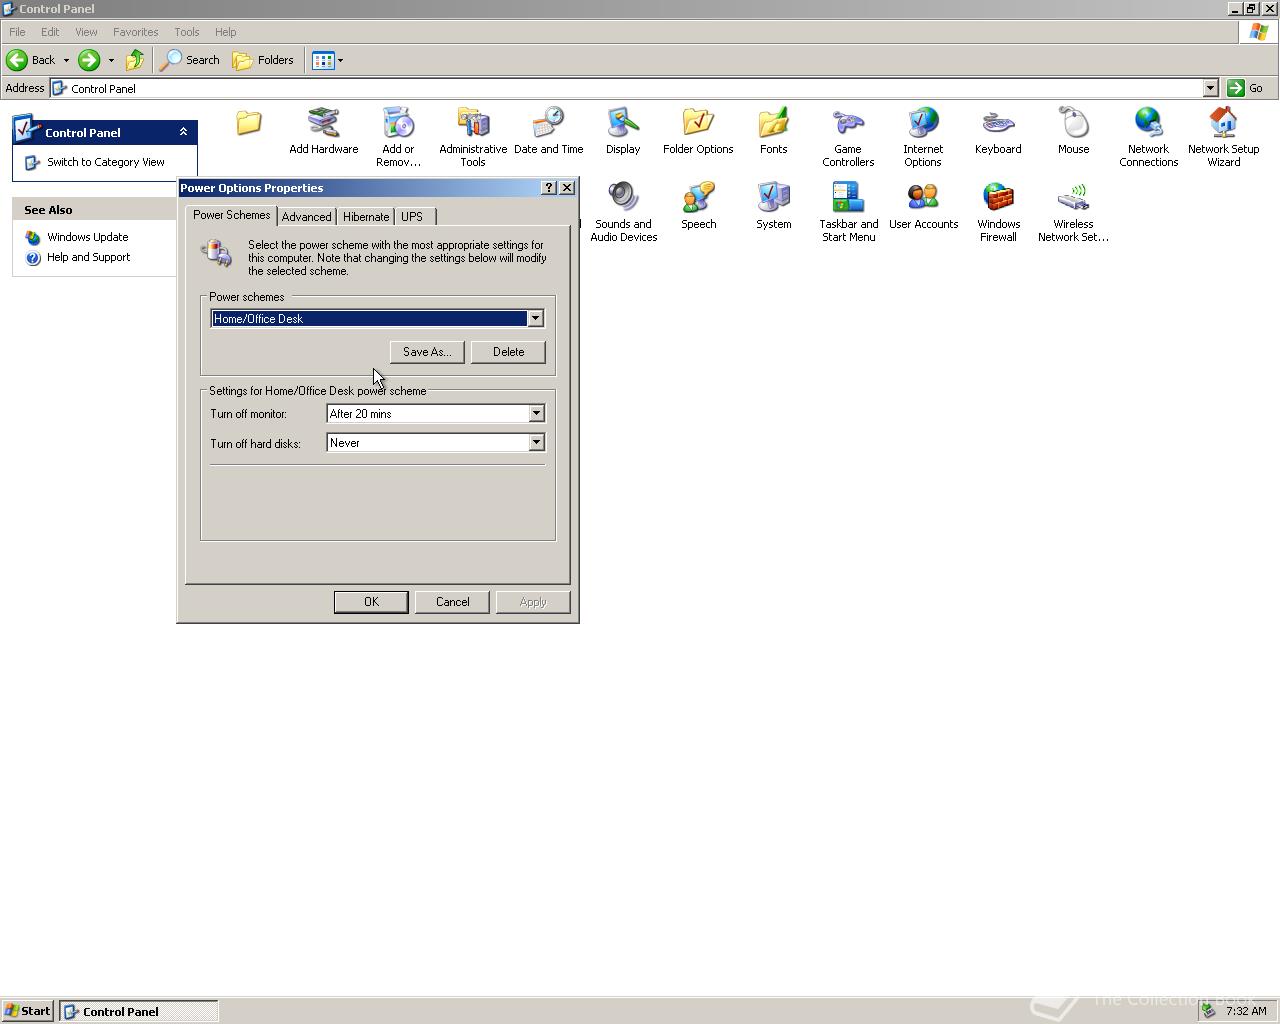Open Network Setup Wizard icon
Image resolution: width=1280 pixels, height=1024 pixels.
click(x=1223, y=137)
